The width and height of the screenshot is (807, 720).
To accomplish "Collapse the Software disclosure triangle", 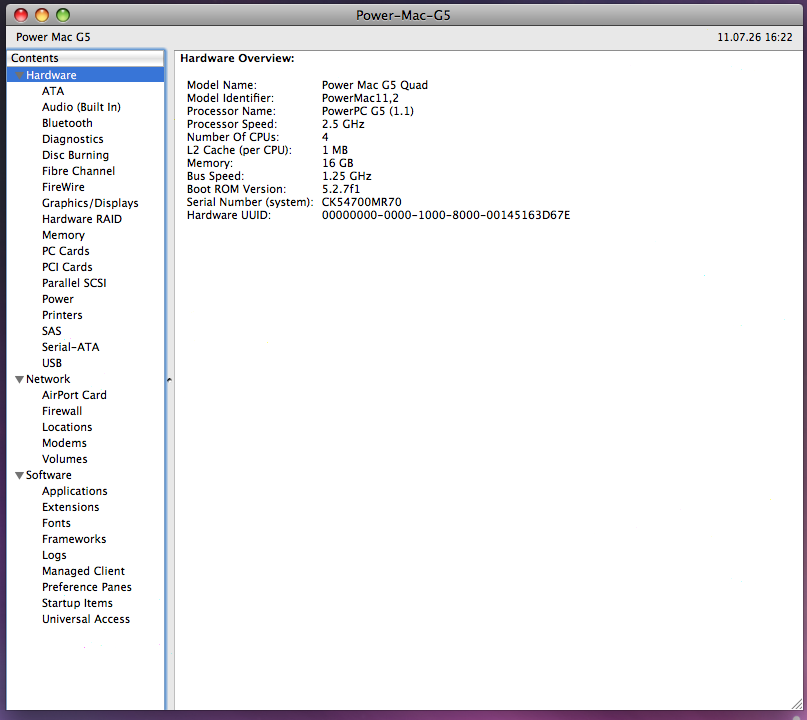I will point(20,475).
